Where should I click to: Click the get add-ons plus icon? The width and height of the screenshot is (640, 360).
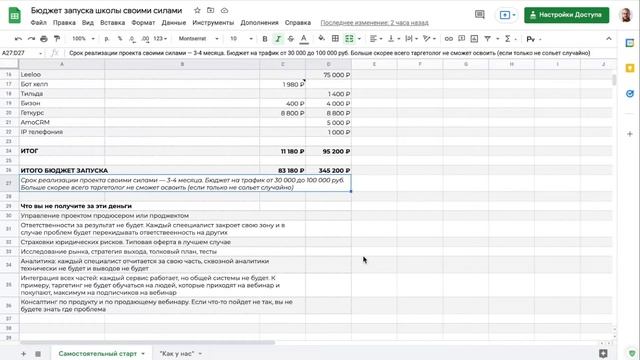tap(629, 133)
